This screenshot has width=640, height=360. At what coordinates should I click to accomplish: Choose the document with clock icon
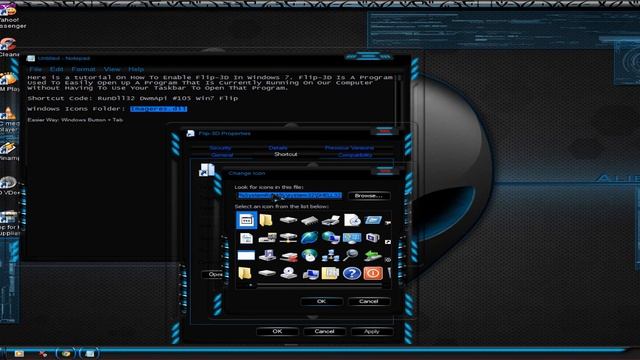pyautogui.click(x=352, y=220)
